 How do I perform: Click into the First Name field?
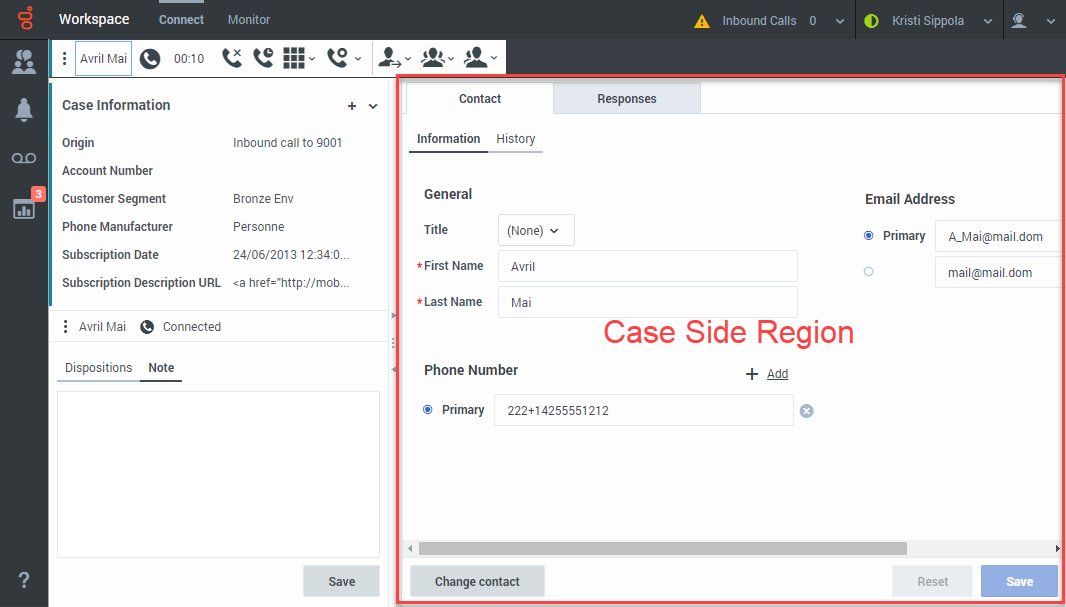(x=647, y=267)
